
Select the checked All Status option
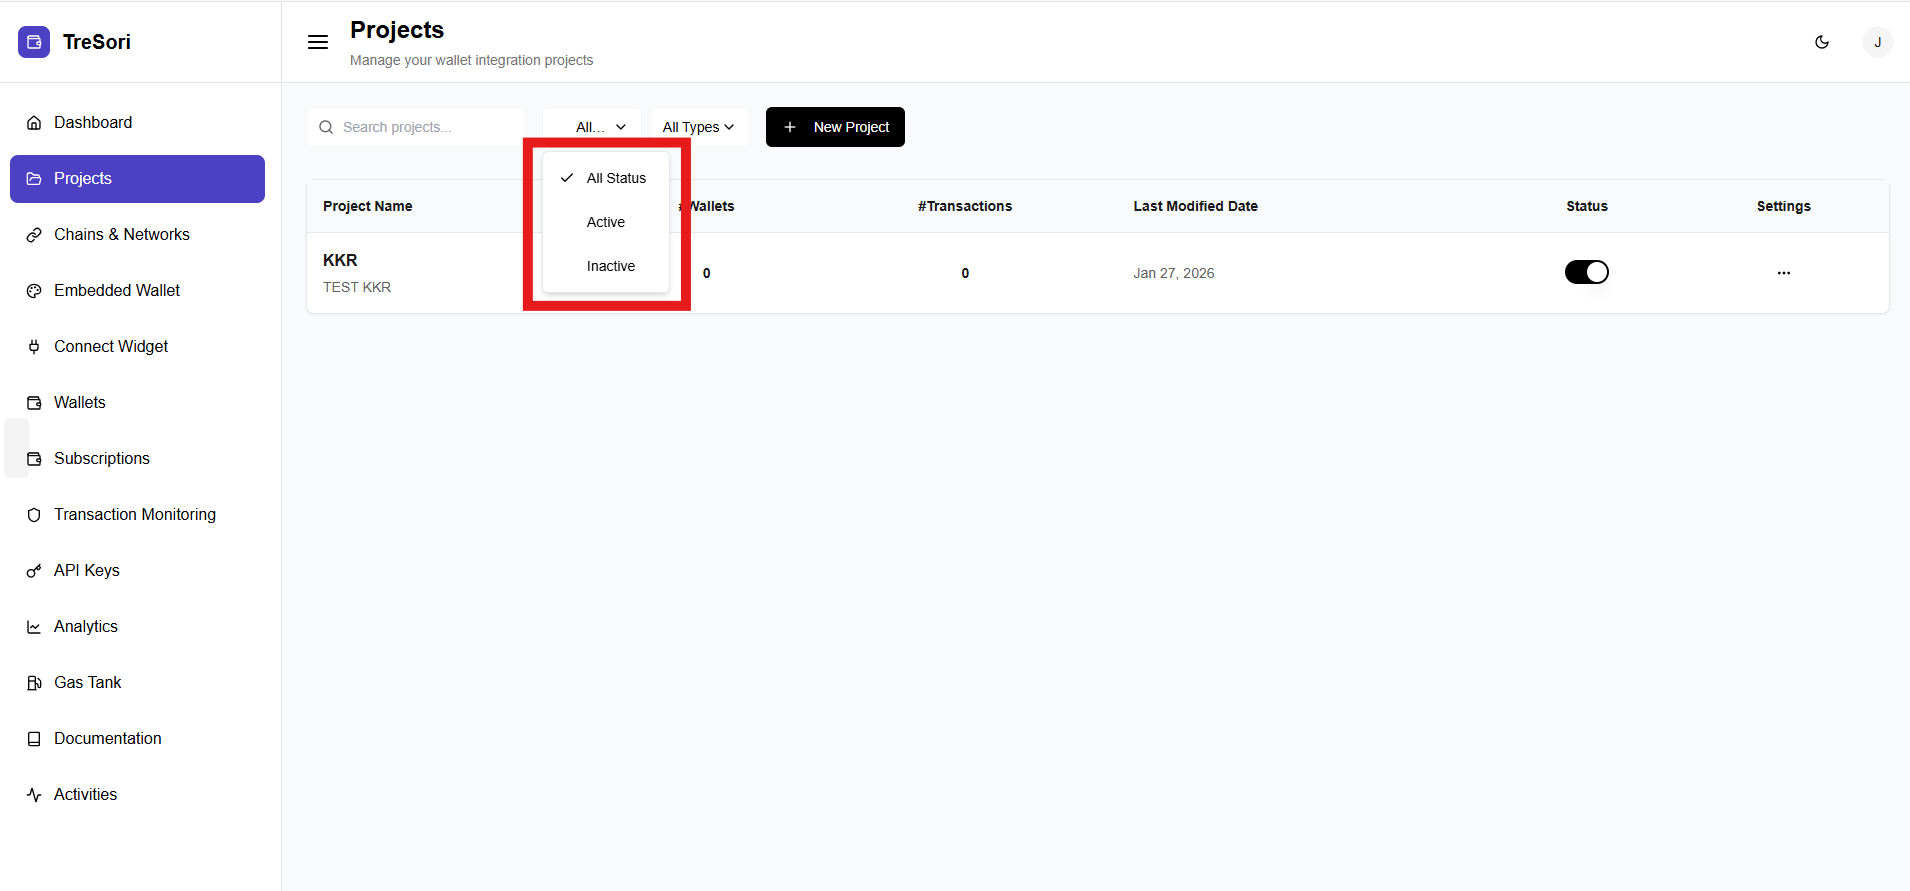pos(615,178)
